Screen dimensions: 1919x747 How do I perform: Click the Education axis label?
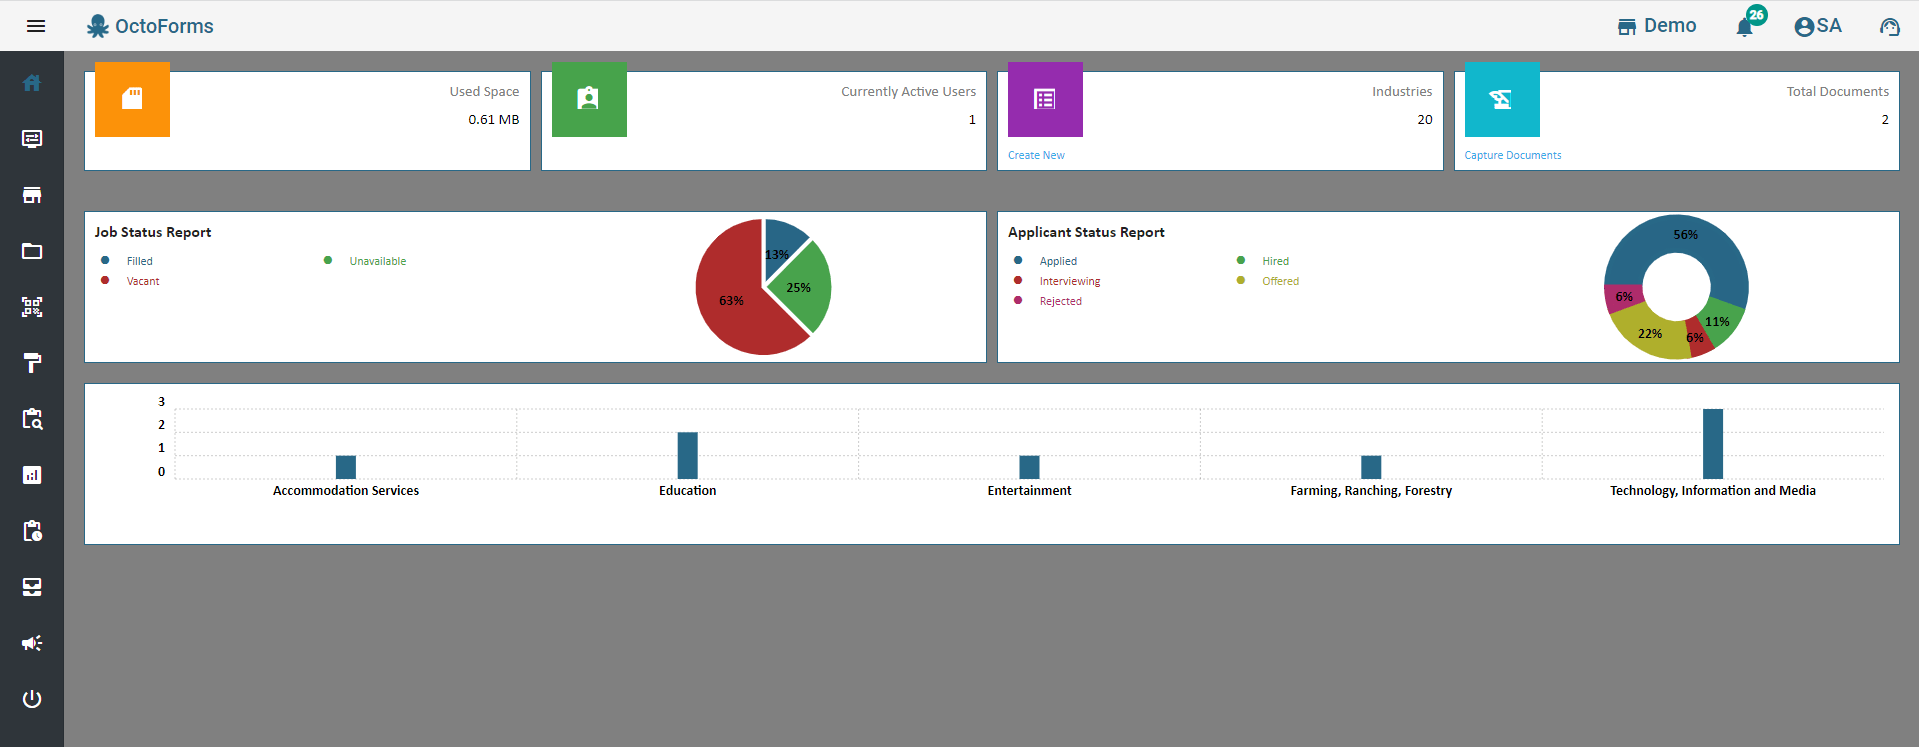pyautogui.click(x=688, y=491)
